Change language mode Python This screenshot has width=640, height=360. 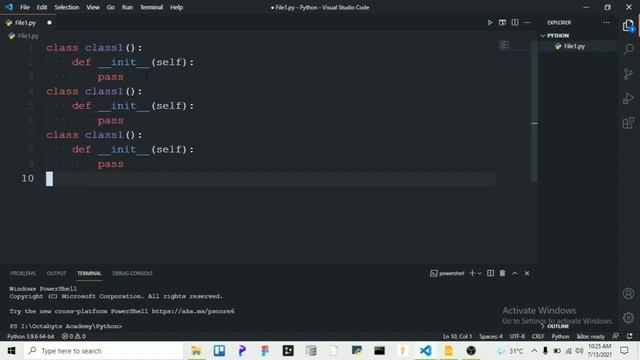tap(560, 336)
